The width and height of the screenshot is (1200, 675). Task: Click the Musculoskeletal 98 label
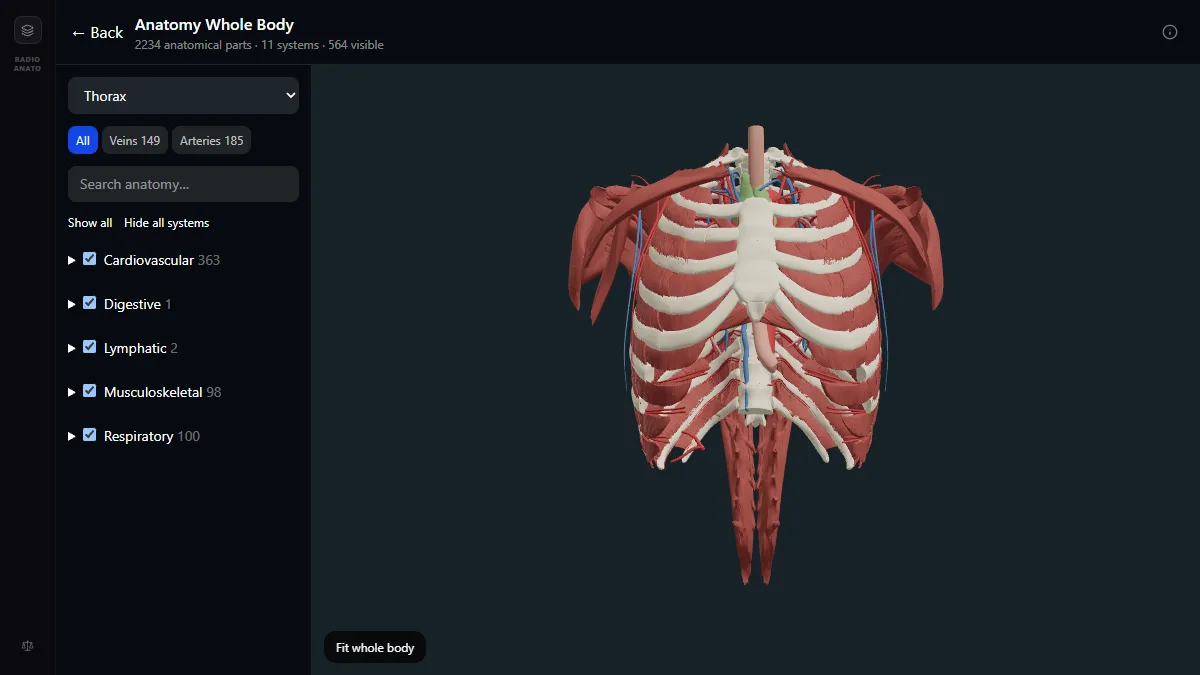163,392
